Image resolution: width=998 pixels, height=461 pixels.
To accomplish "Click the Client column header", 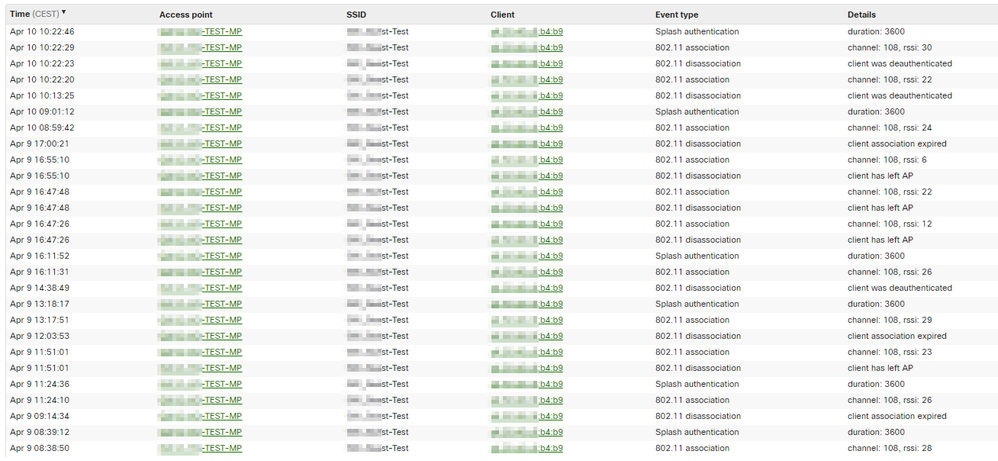I will (503, 15).
